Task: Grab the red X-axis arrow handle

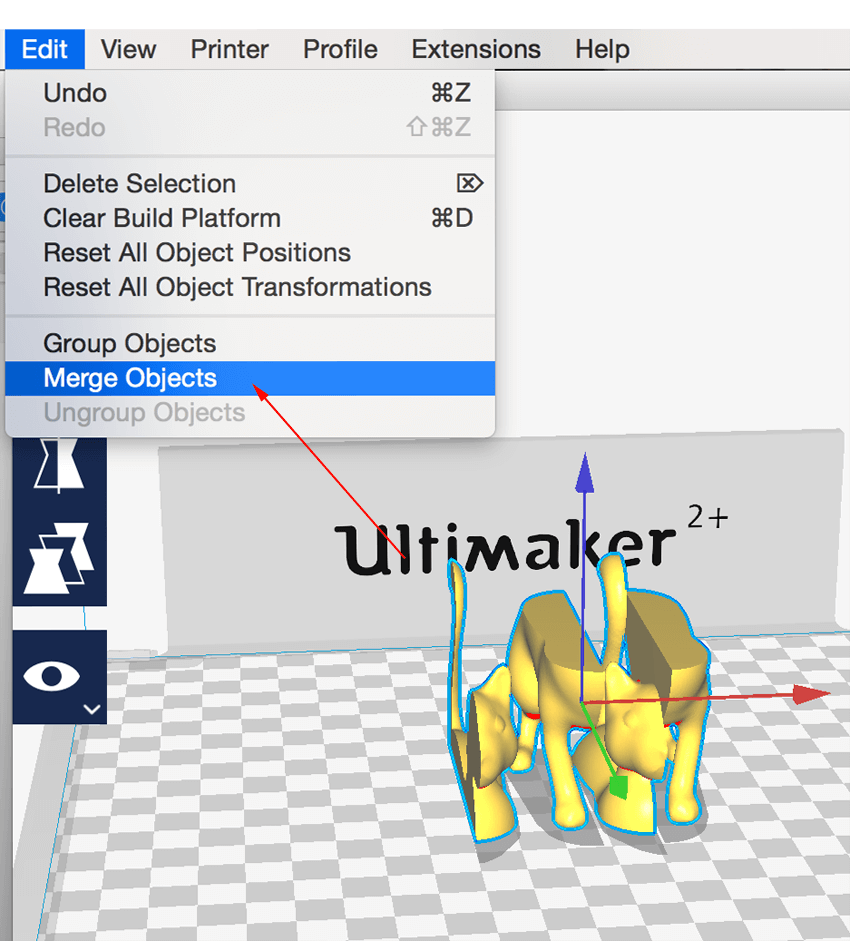Action: [x=811, y=694]
